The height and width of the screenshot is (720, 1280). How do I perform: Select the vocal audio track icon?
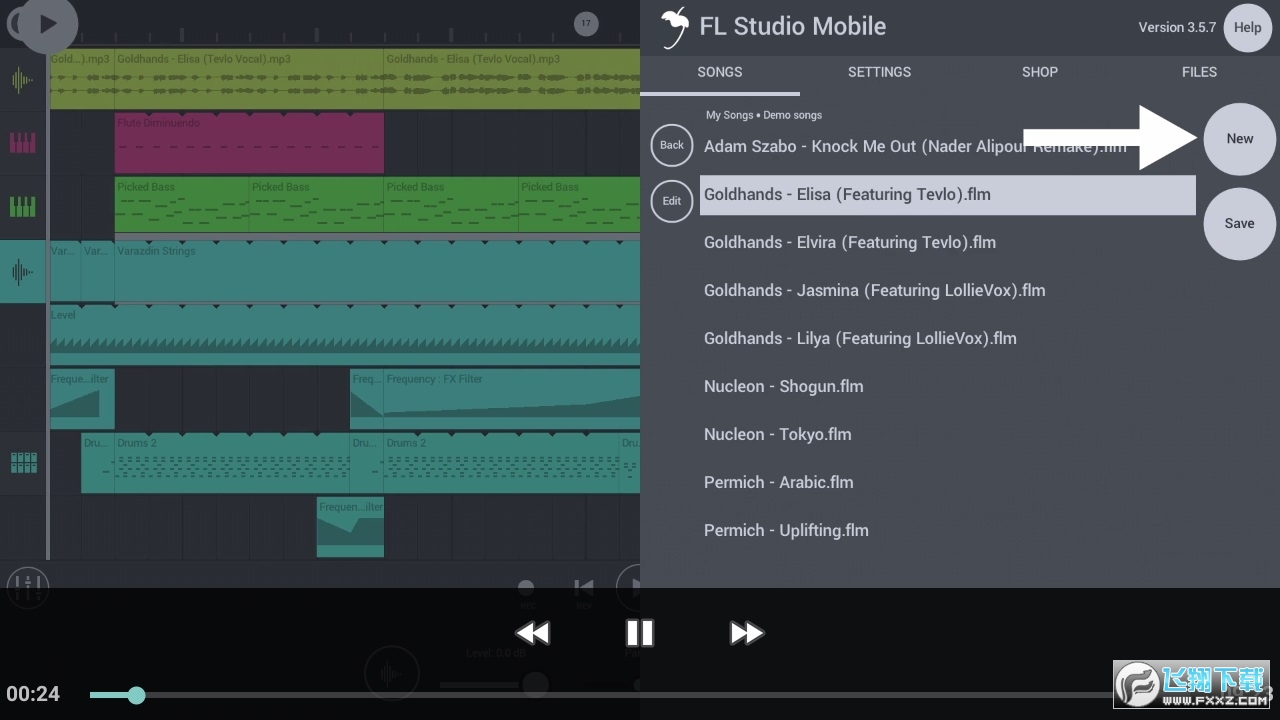(x=22, y=80)
